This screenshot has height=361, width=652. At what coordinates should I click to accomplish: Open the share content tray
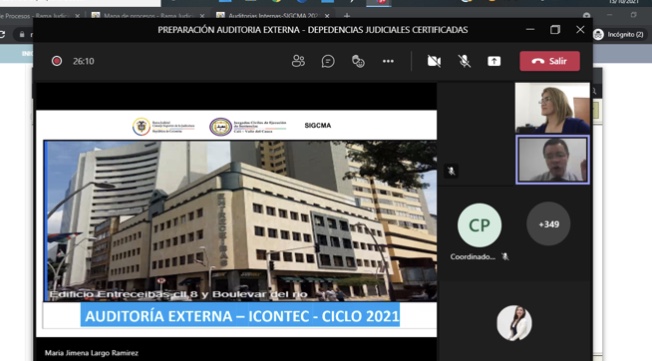pyautogui.click(x=494, y=61)
